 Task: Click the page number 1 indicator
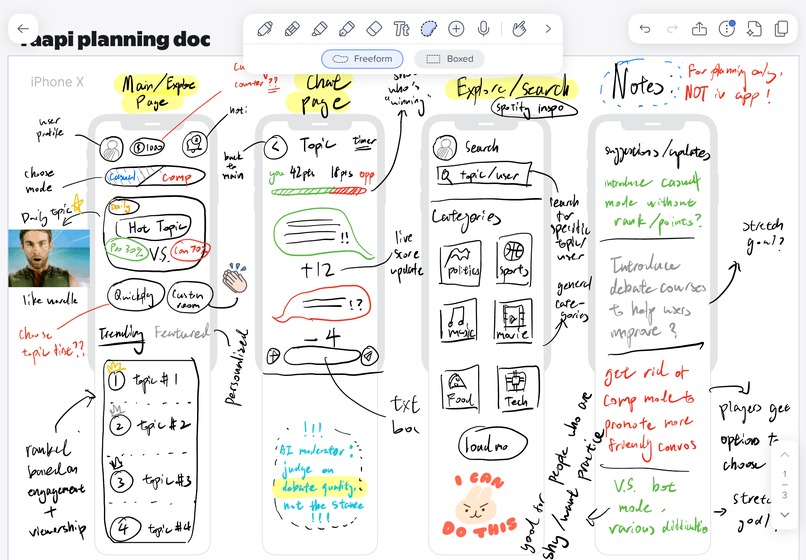coord(784,474)
